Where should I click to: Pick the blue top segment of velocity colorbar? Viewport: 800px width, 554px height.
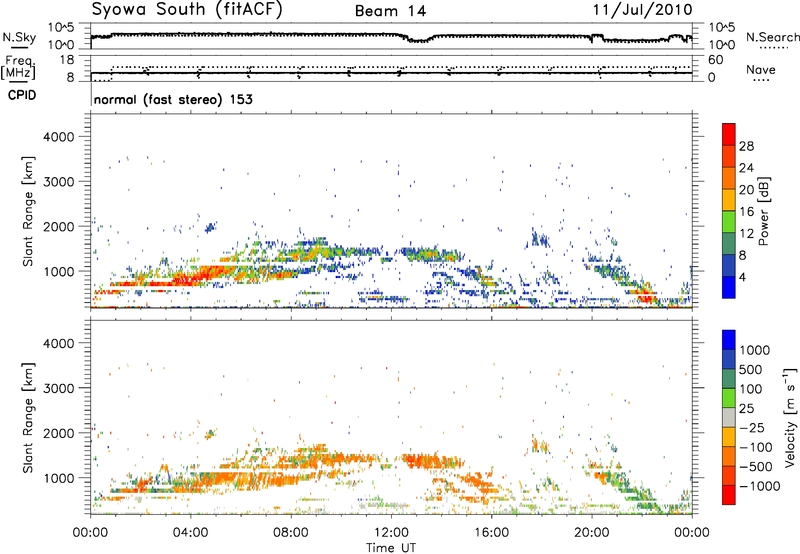(729, 340)
